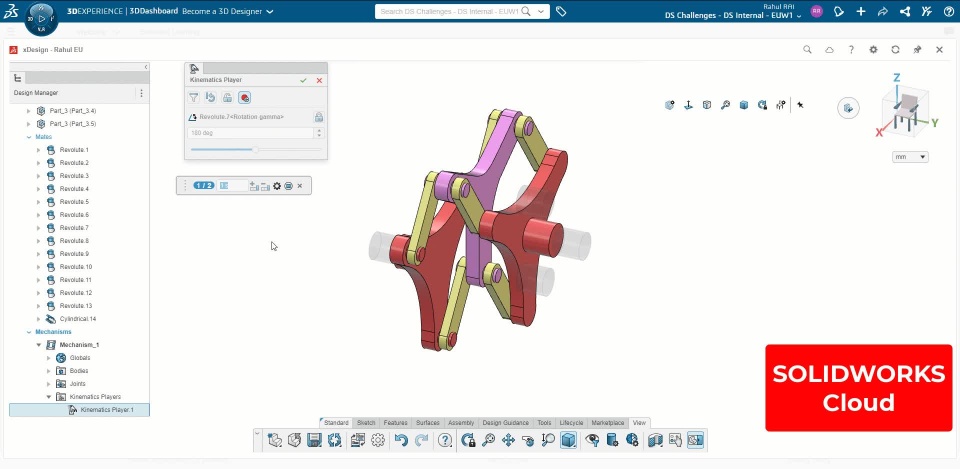Viewport: 960px width, 469px height.
Task: Click the Redo arrow in the bottom toolbar
Action: tap(421, 440)
